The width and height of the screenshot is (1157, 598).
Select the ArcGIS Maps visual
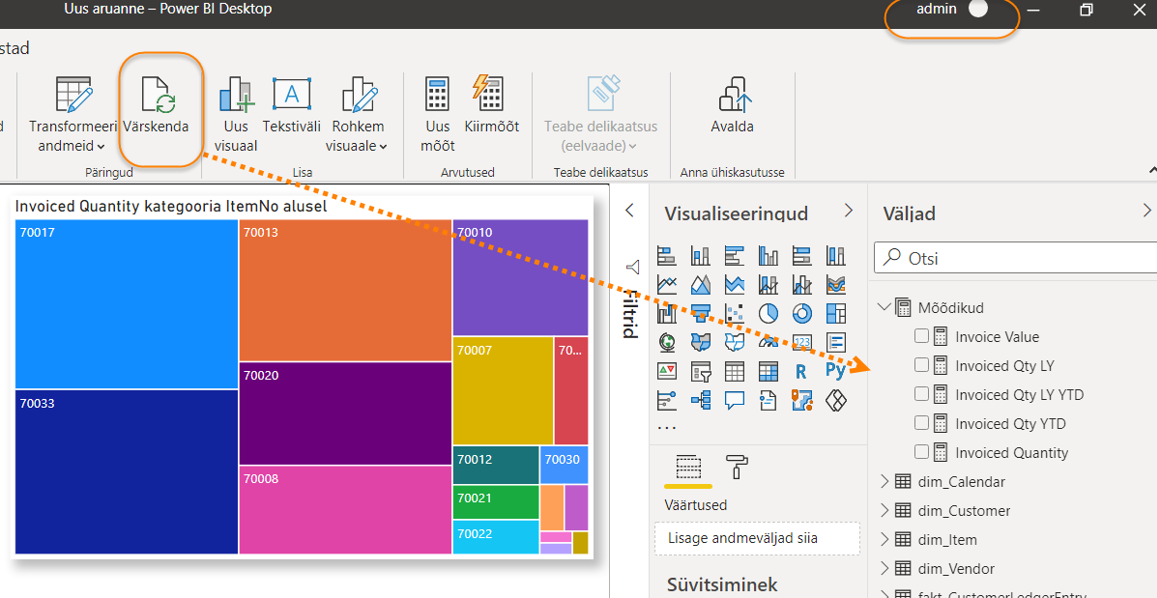click(x=802, y=399)
